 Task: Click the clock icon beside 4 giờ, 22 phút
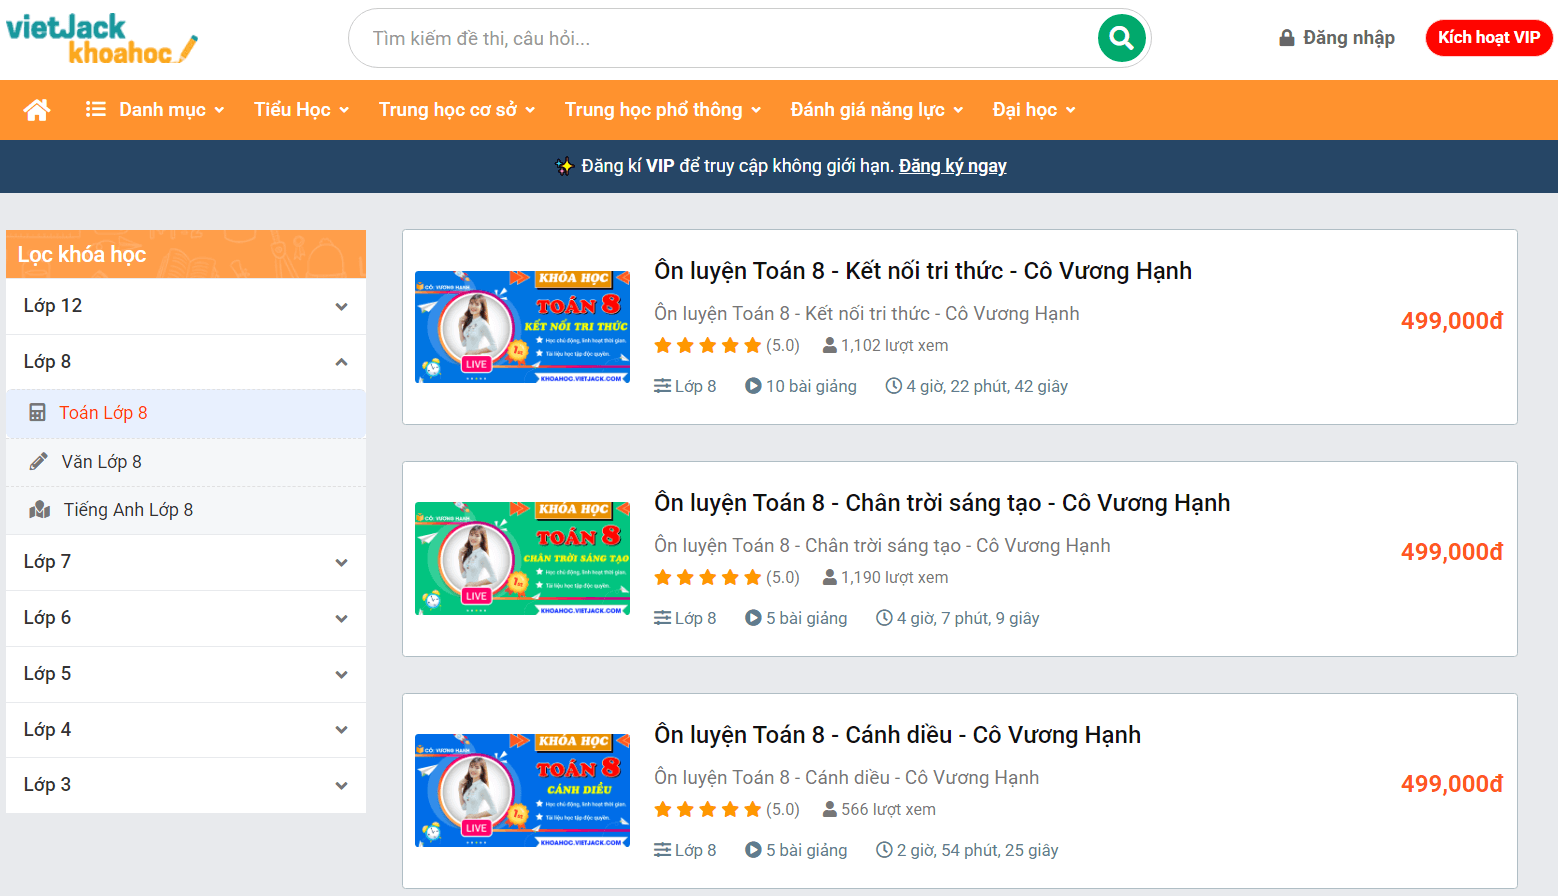(894, 386)
